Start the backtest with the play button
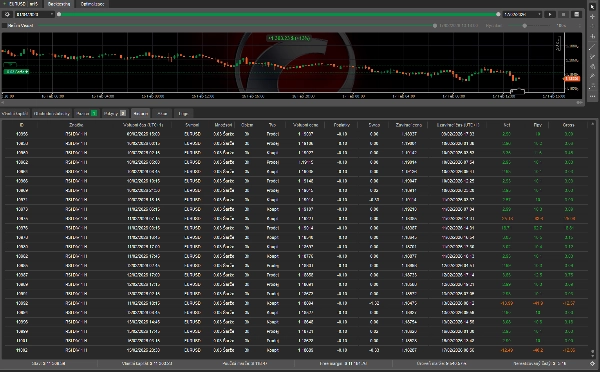Screen dimensions: 600x372 tap(550, 15)
